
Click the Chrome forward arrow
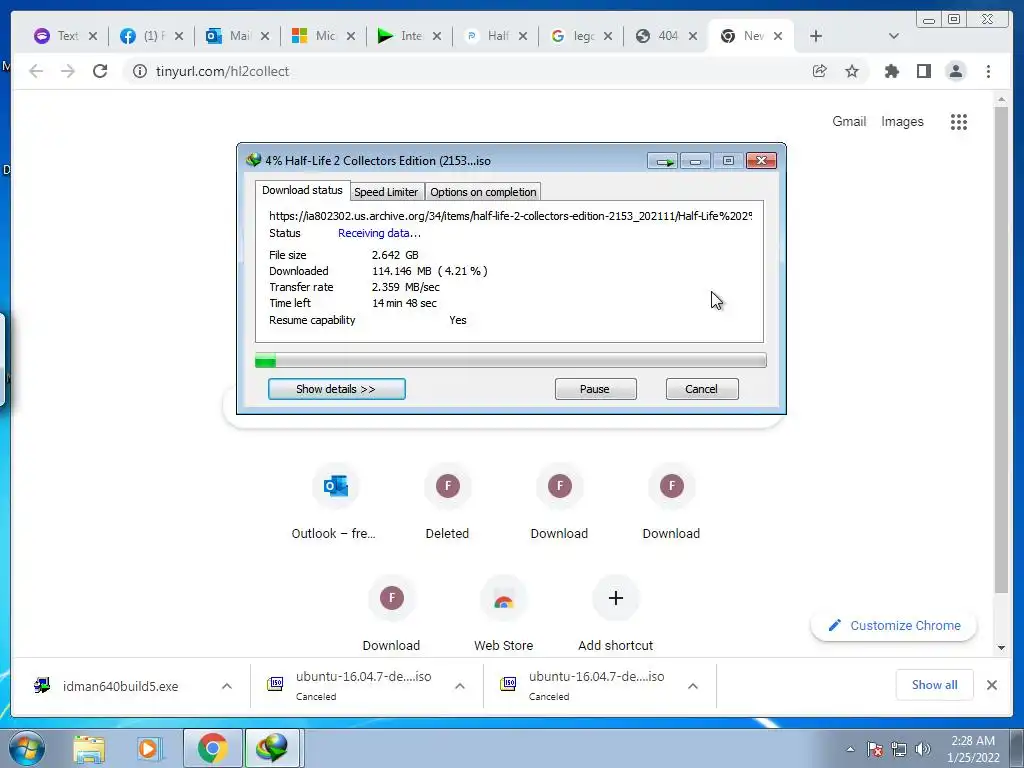tap(68, 71)
